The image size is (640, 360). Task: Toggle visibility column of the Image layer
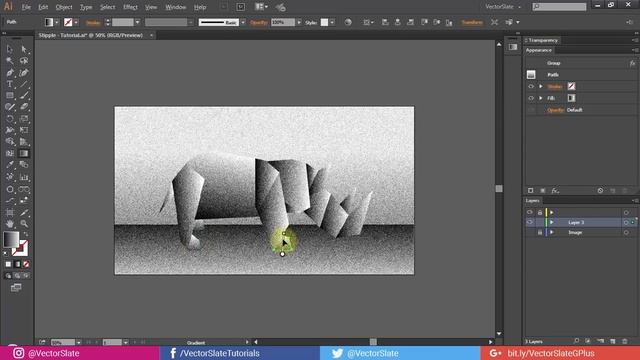529,233
